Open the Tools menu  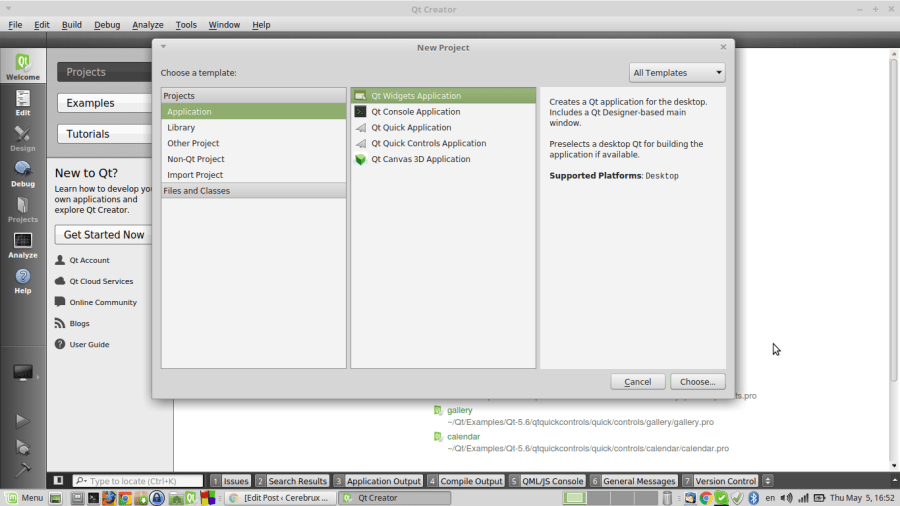click(186, 25)
